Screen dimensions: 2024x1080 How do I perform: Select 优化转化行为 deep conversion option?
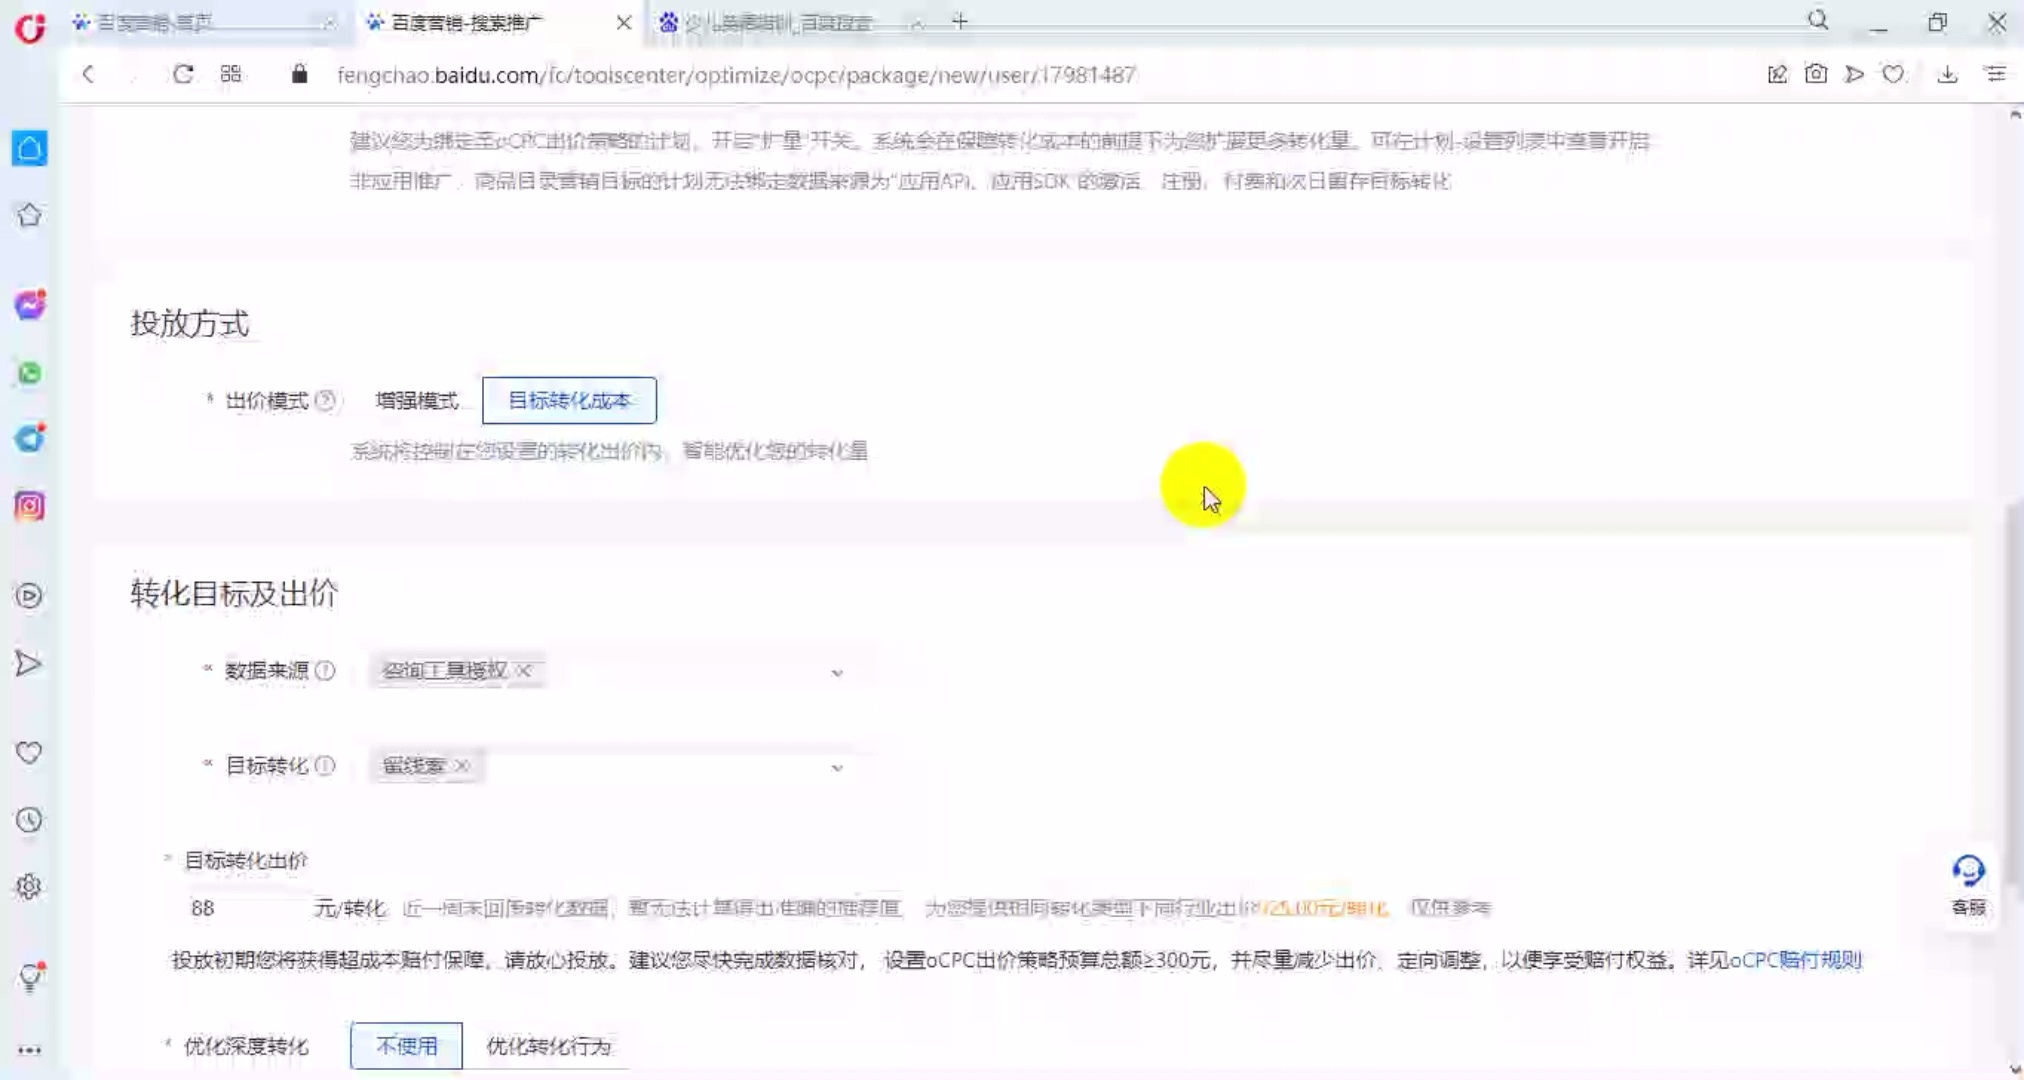pos(549,1047)
